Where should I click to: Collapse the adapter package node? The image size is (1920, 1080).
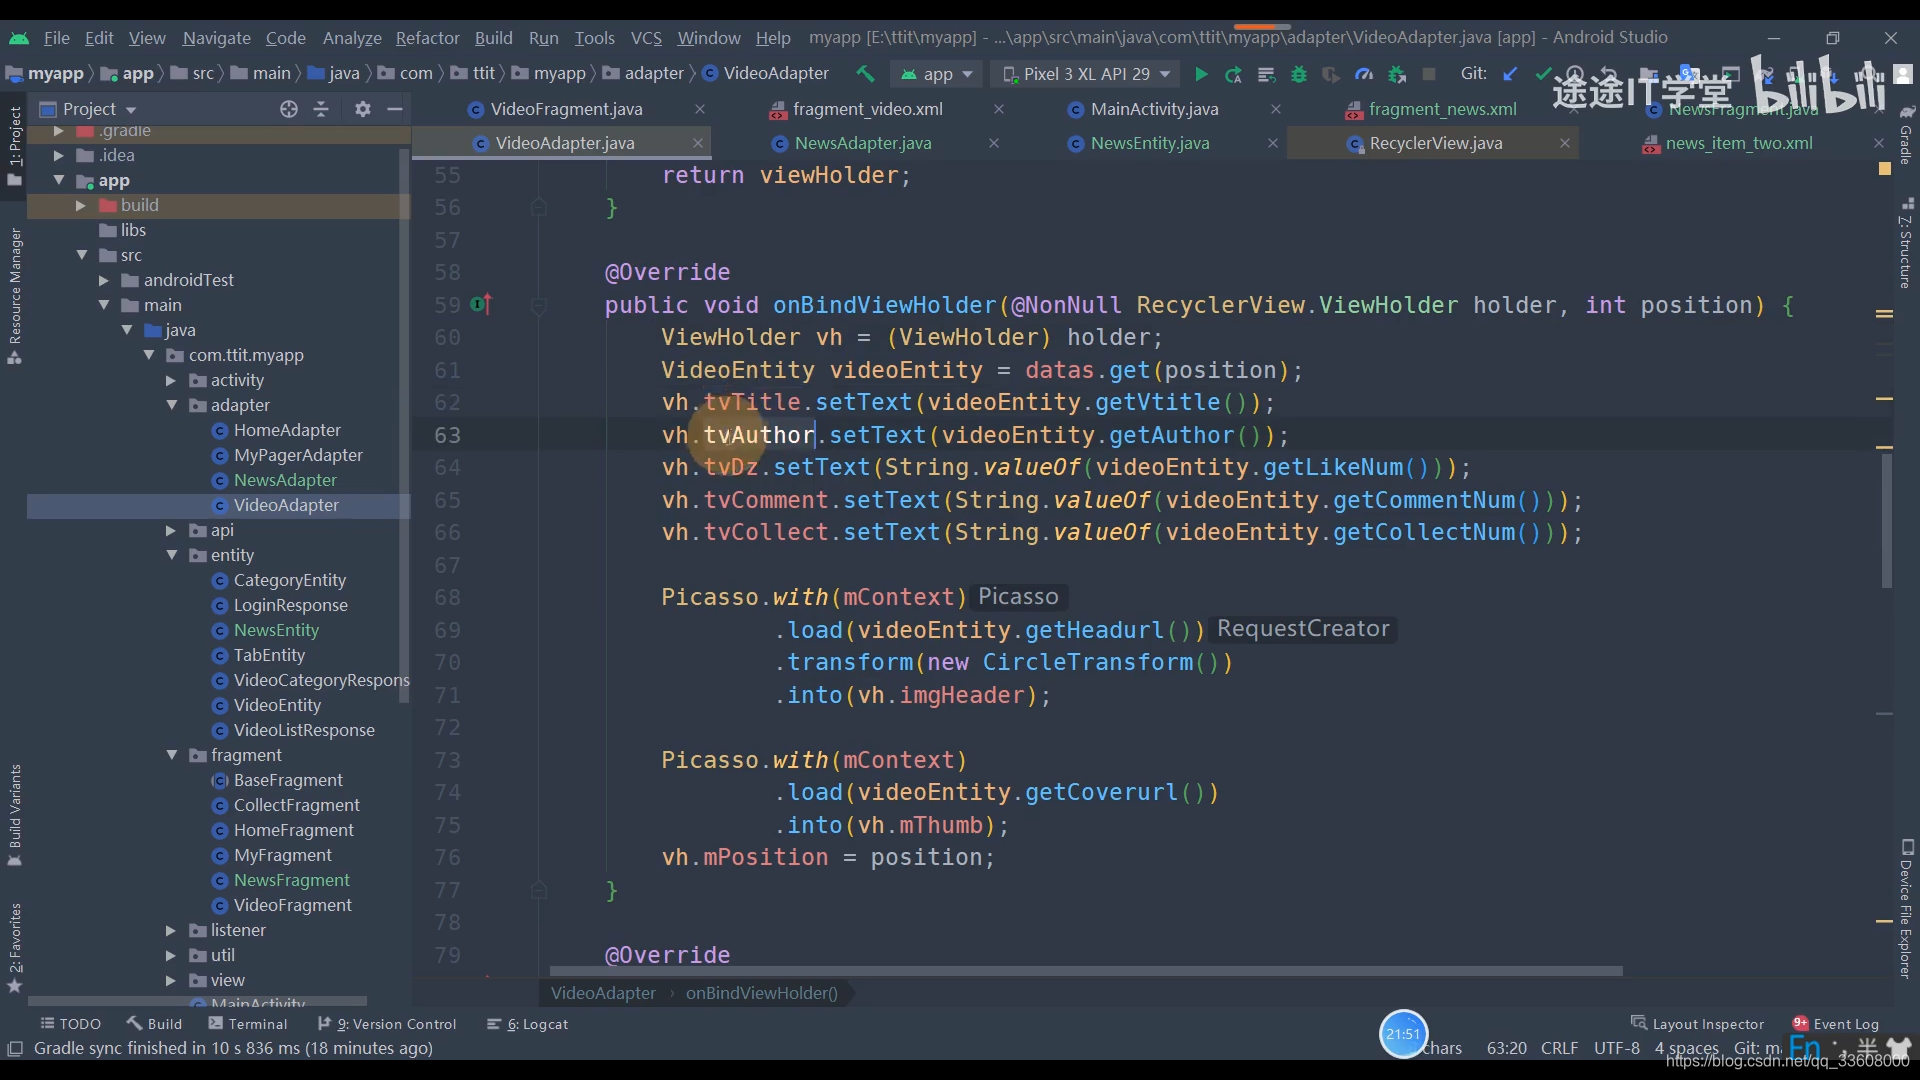171,405
